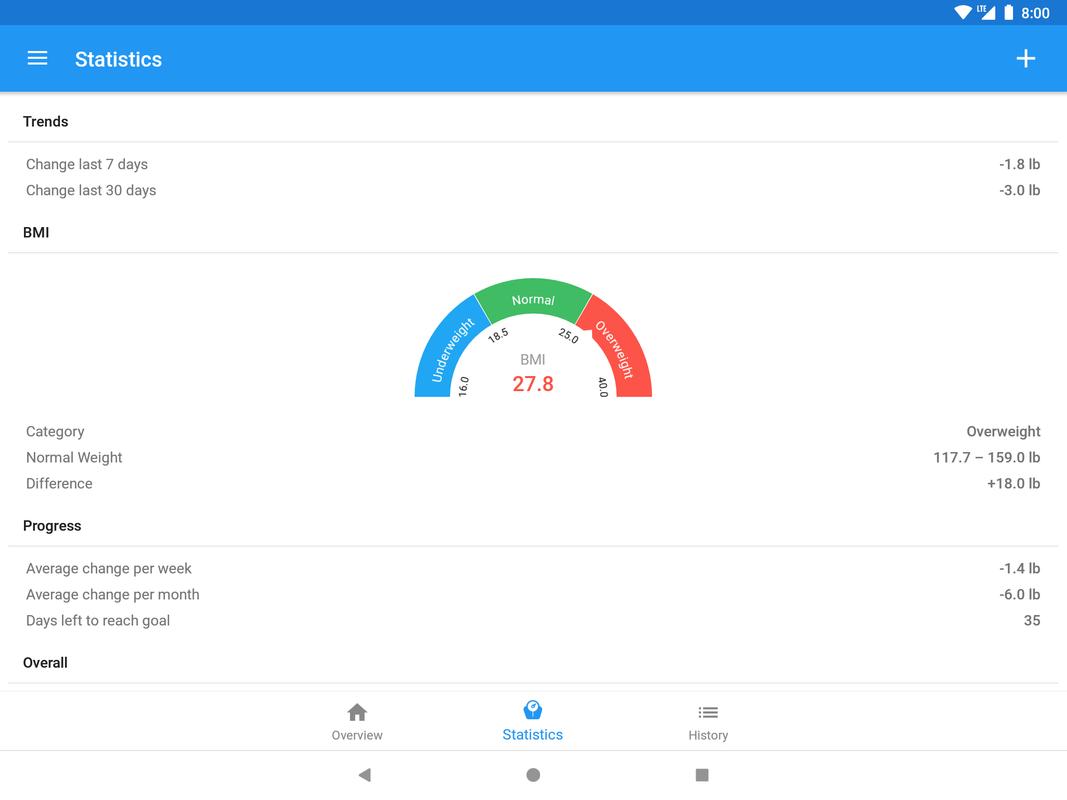Tap the Average change per month row

[533, 595]
